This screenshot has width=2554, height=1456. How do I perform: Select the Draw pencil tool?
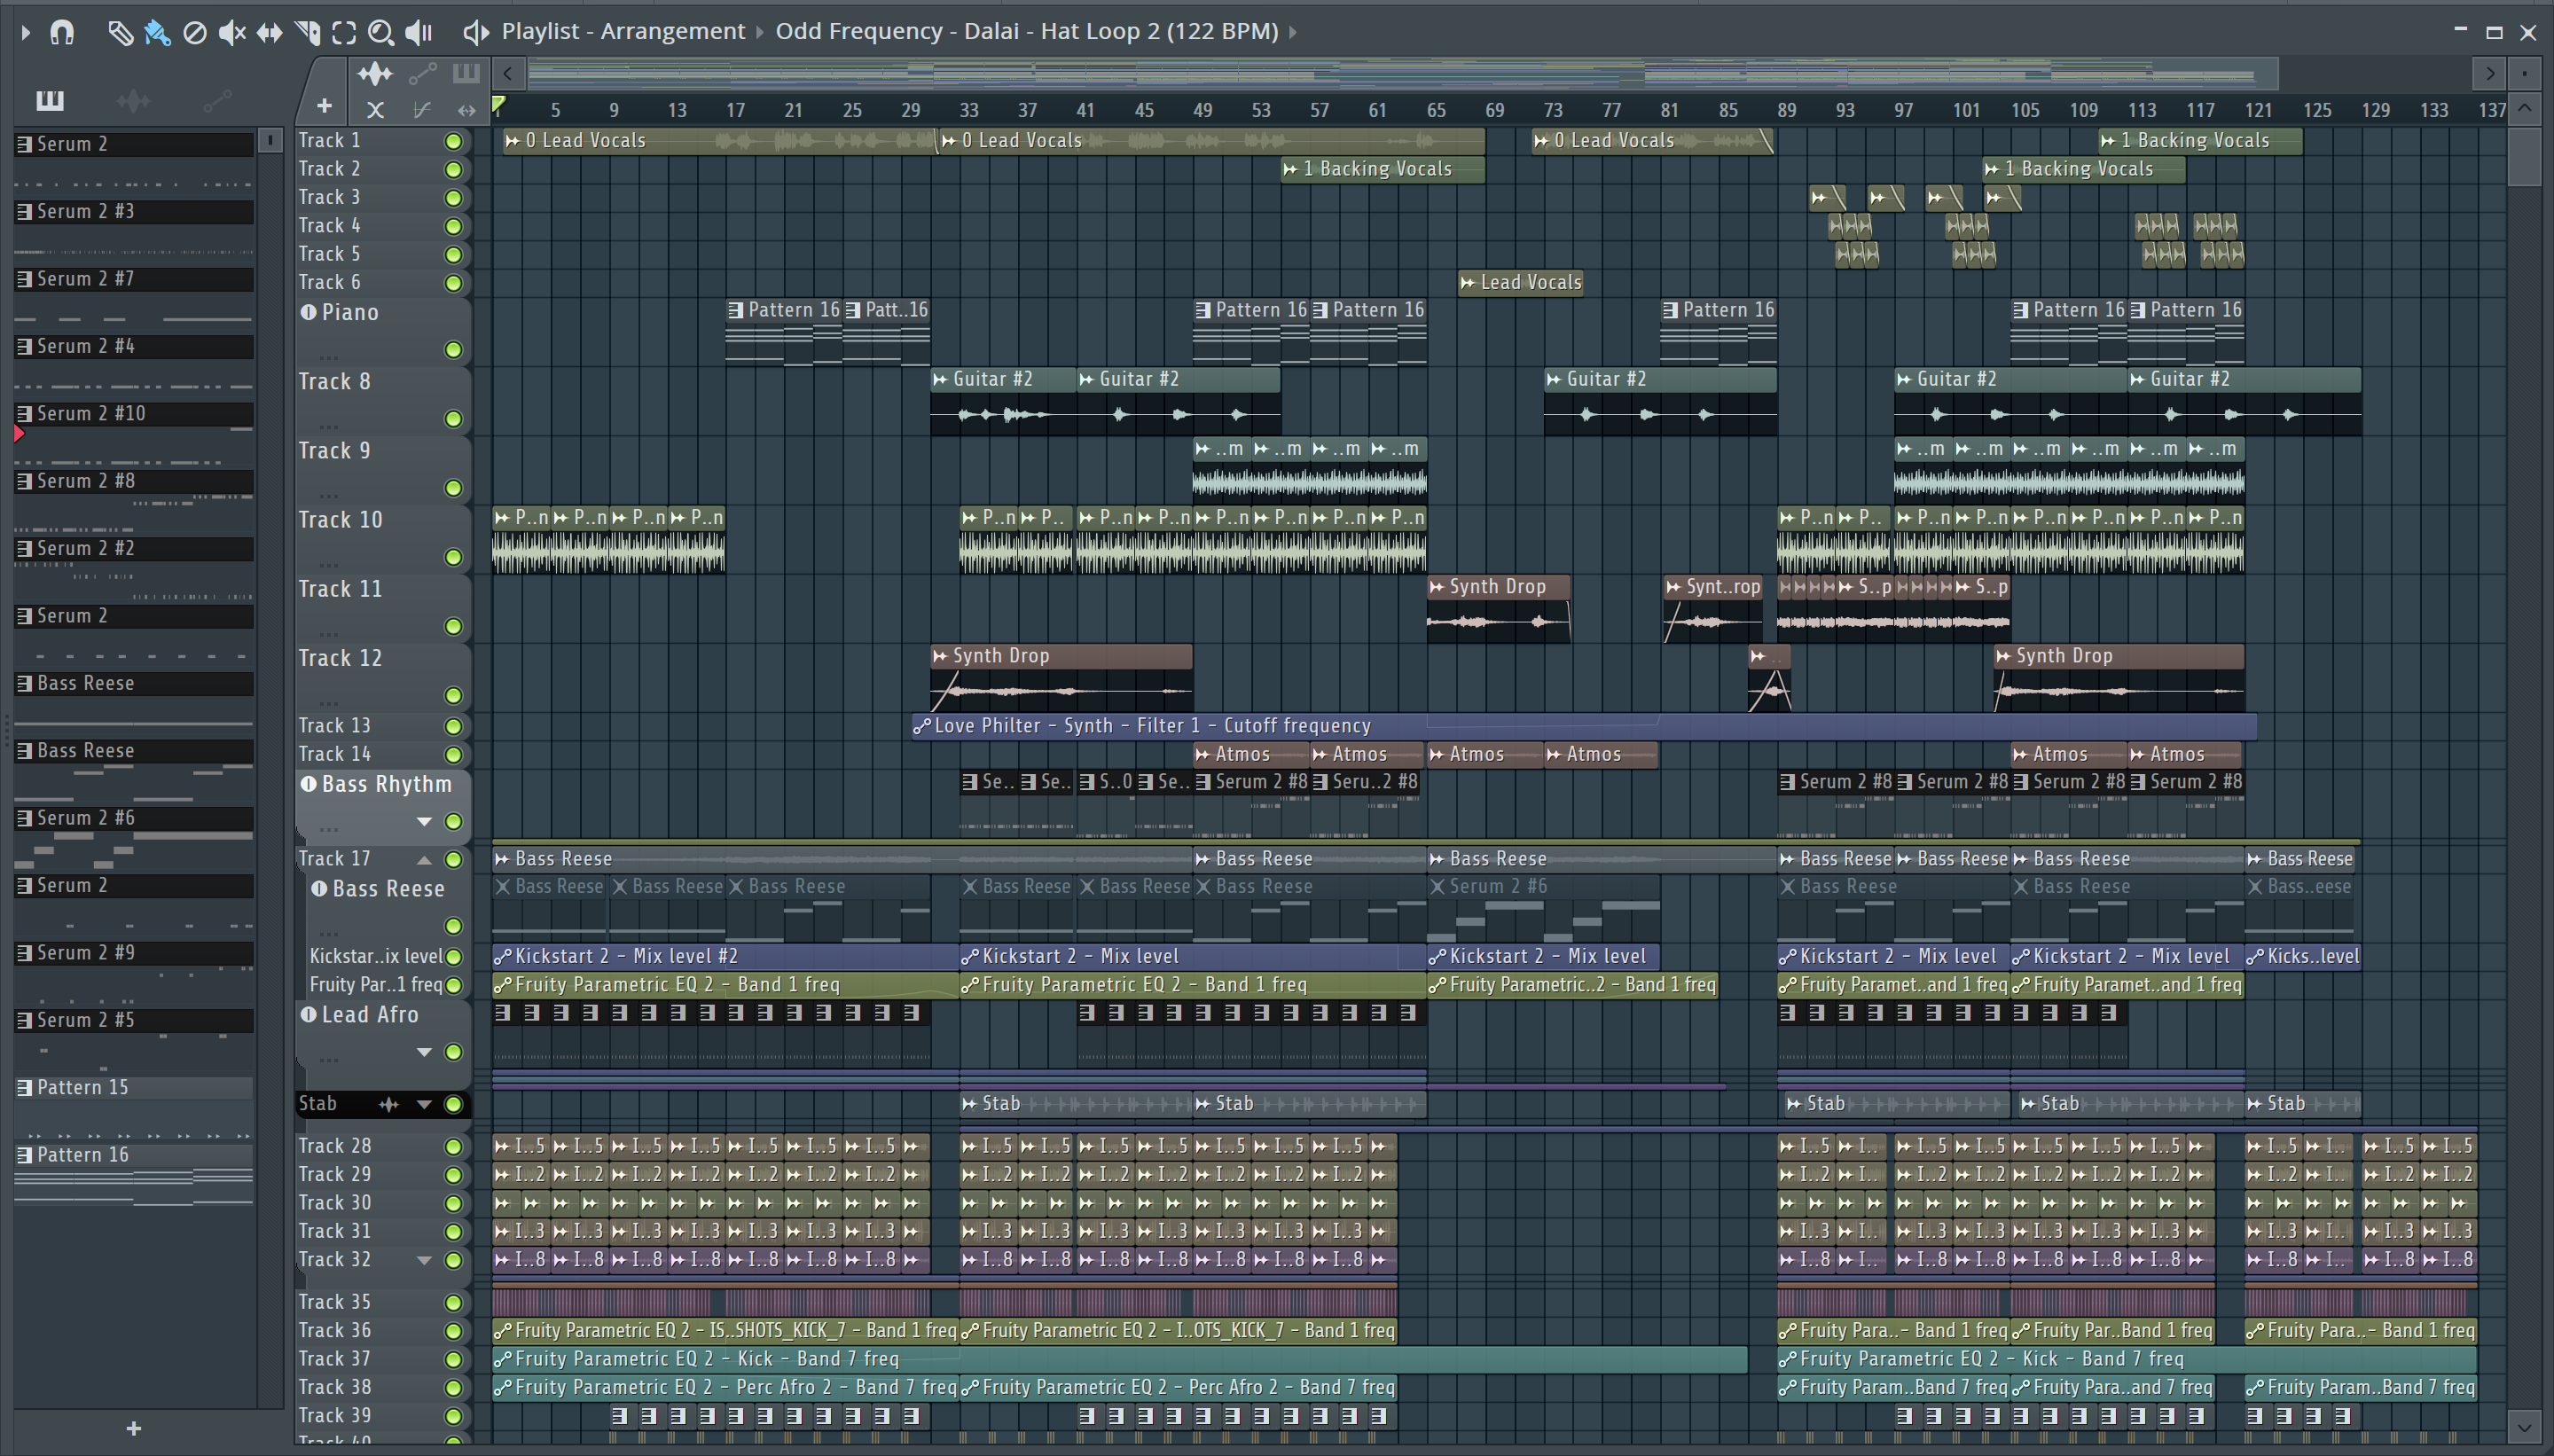pos(119,32)
